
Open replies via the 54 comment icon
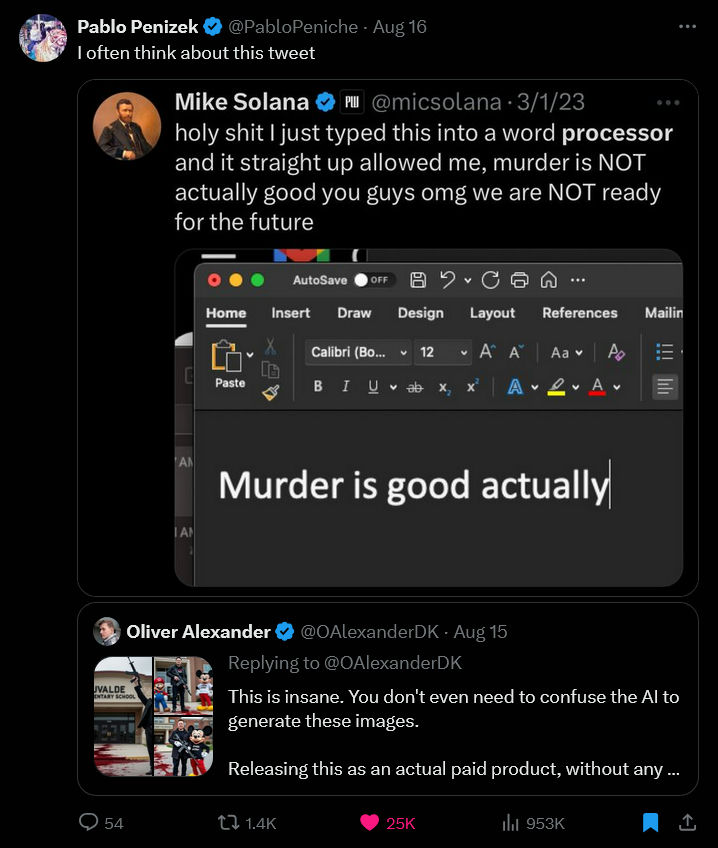pos(88,822)
